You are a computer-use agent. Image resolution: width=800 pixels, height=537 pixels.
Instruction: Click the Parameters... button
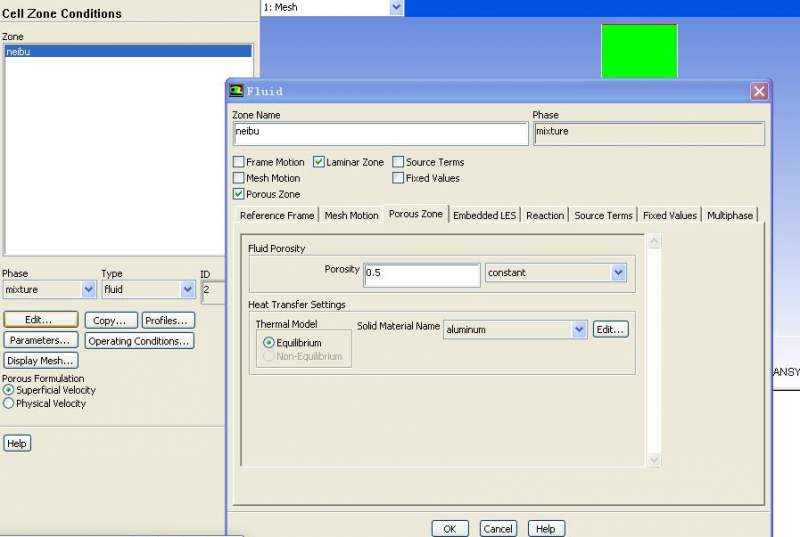(41, 340)
